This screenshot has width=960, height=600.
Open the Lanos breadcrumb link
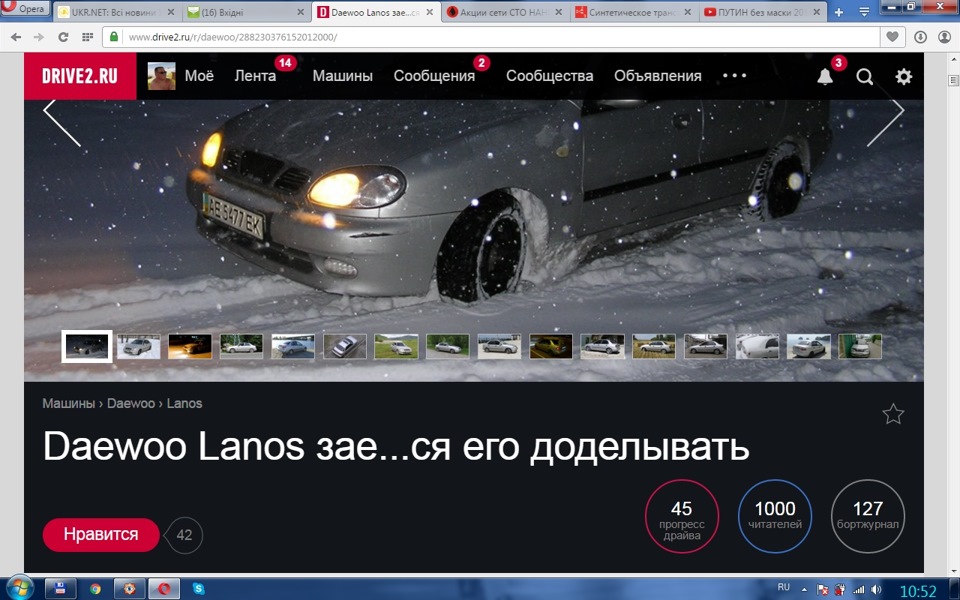click(x=184, y=403)
